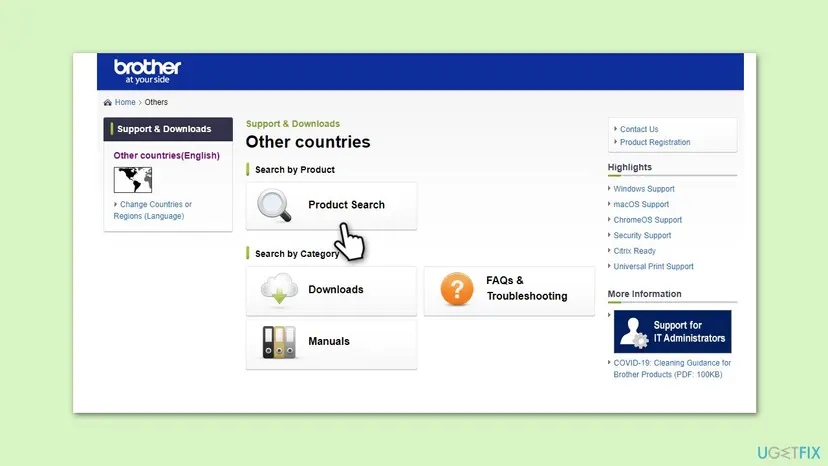Open Citrix Ready link
Image resolution: width=828 pixels, height=466 pixels.
pos(634,251)
